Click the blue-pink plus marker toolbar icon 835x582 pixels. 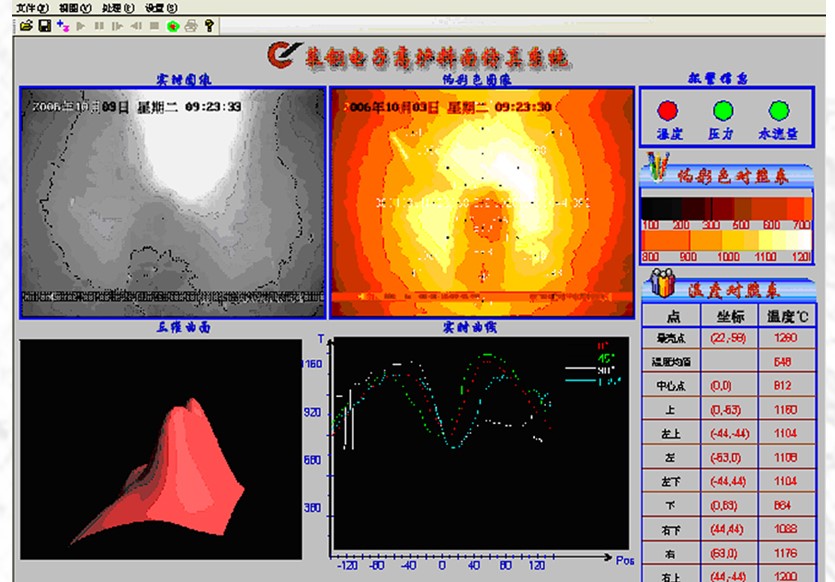coord(63,25)
